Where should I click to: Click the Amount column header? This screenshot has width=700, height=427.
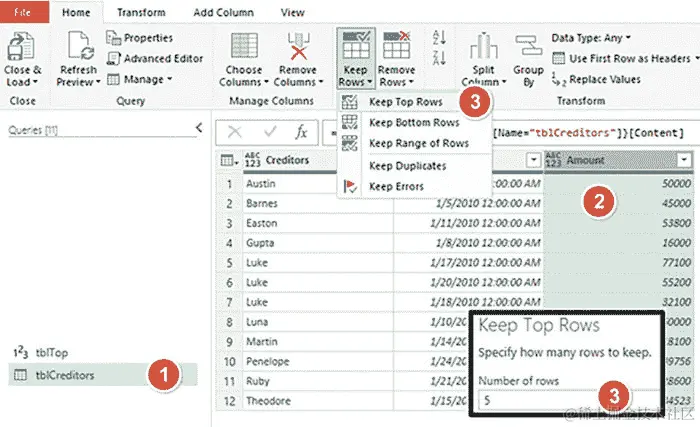pyautogui.click(x=619, y=160)
